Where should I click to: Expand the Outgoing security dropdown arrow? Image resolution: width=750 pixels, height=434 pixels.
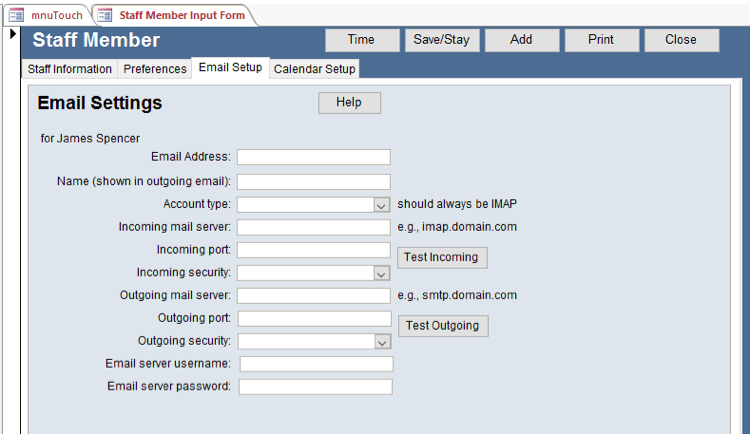point(382,342)
